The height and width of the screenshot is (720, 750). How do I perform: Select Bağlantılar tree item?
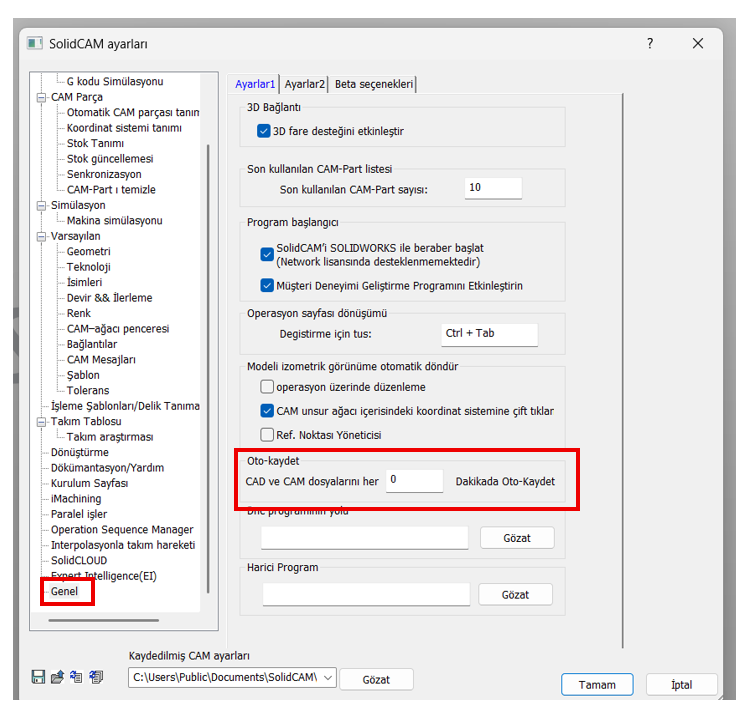pyautogui.click(x=92, y=344)
